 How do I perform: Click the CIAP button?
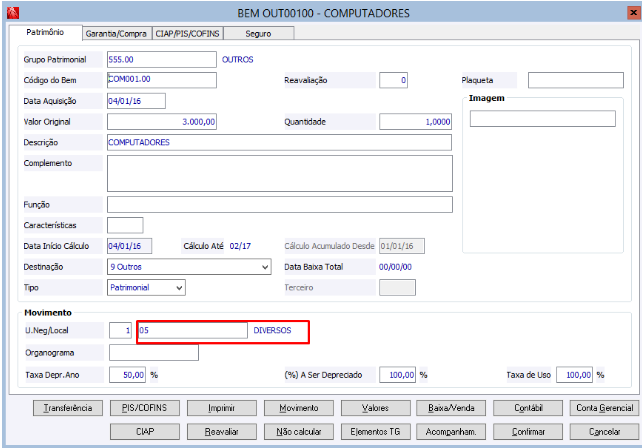145,432
